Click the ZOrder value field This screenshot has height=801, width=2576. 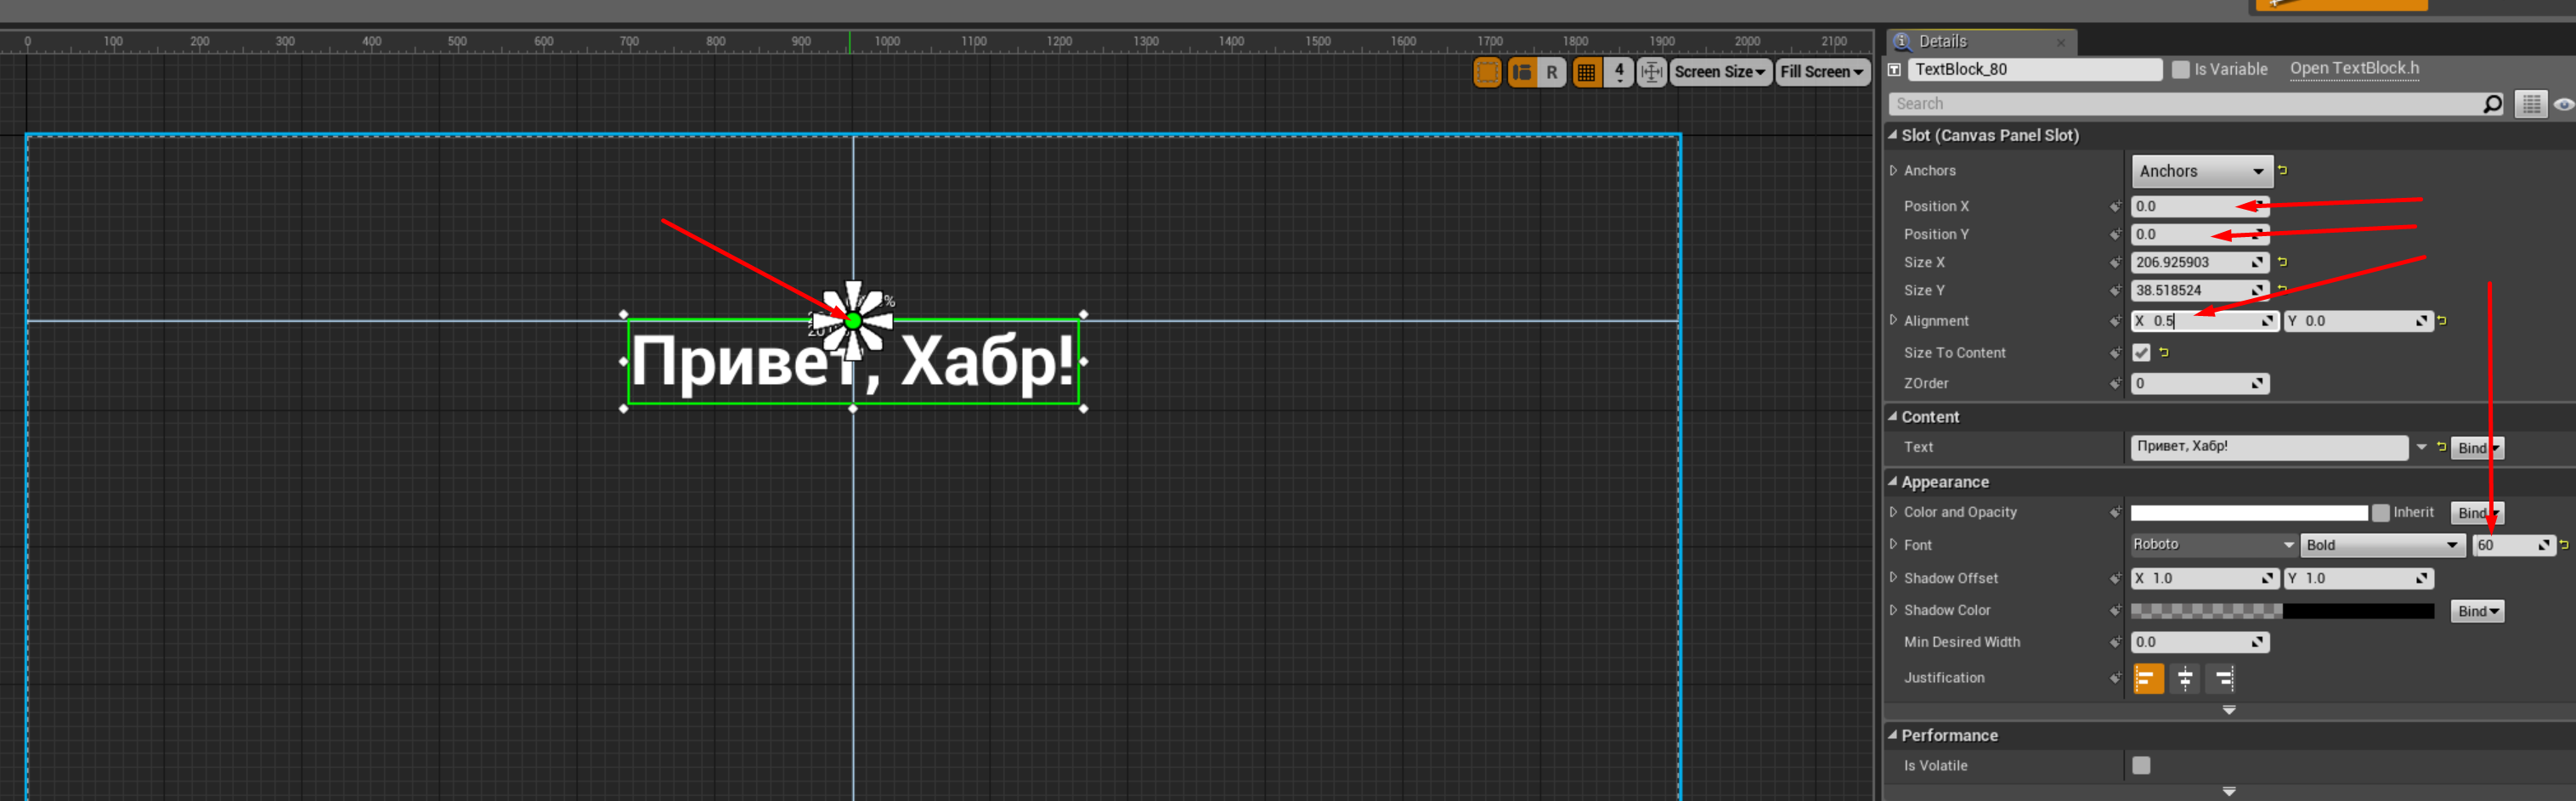[2199, 384]
